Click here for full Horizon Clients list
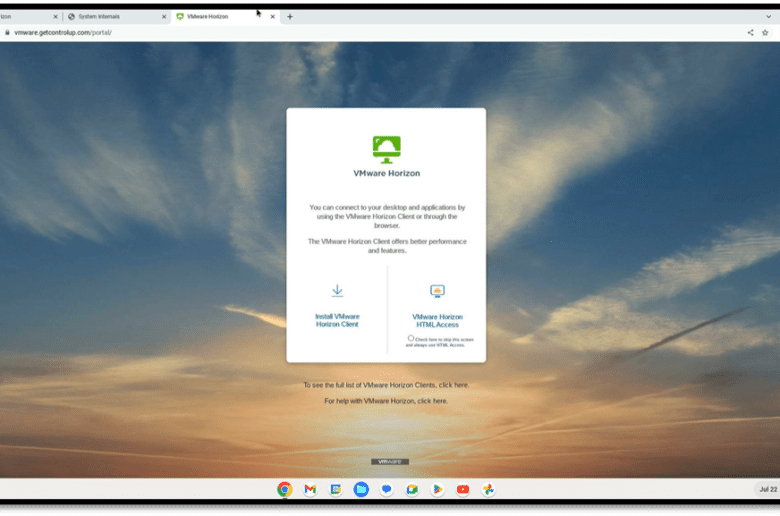780x516 pixels. click(x=453, y=385)
